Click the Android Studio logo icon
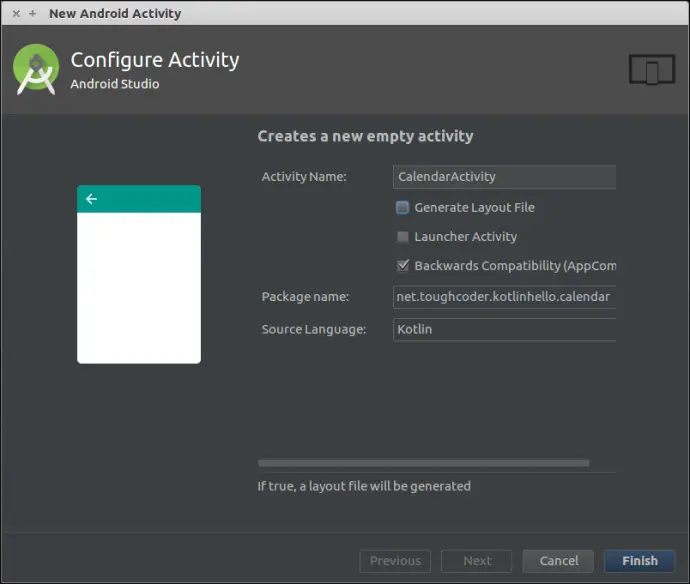 [36, 69]
